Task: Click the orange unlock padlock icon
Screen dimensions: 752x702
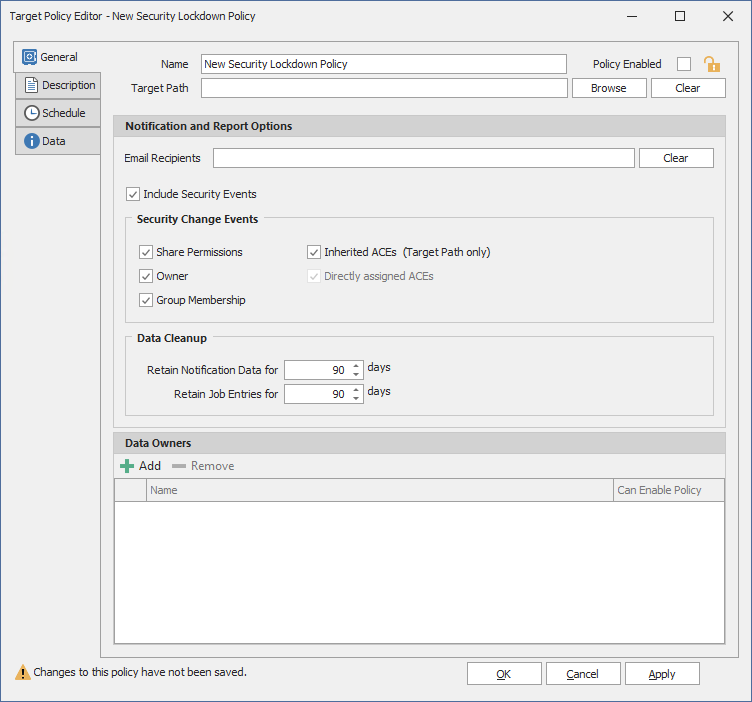Action: click(x=711, y=64)
